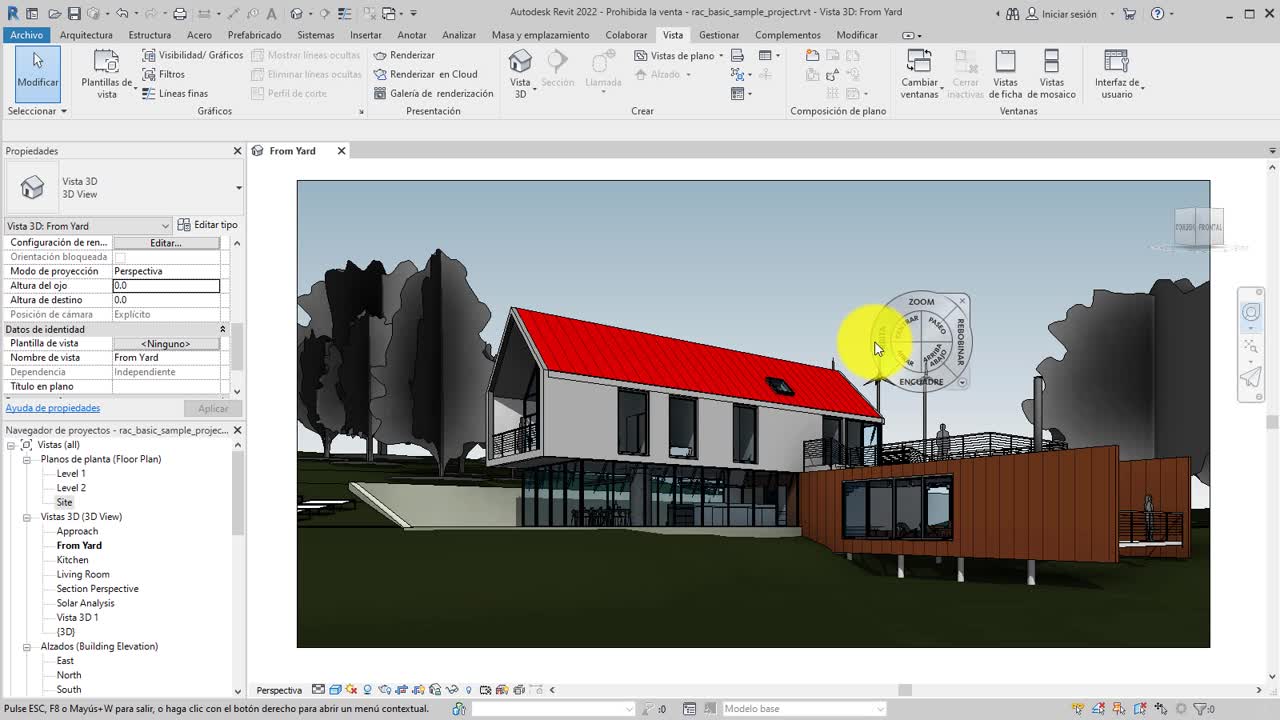The image size is (1280, 720).
Task: Open file from quick access toolbar
Action: pyautogui.click(x=54, y=14)
